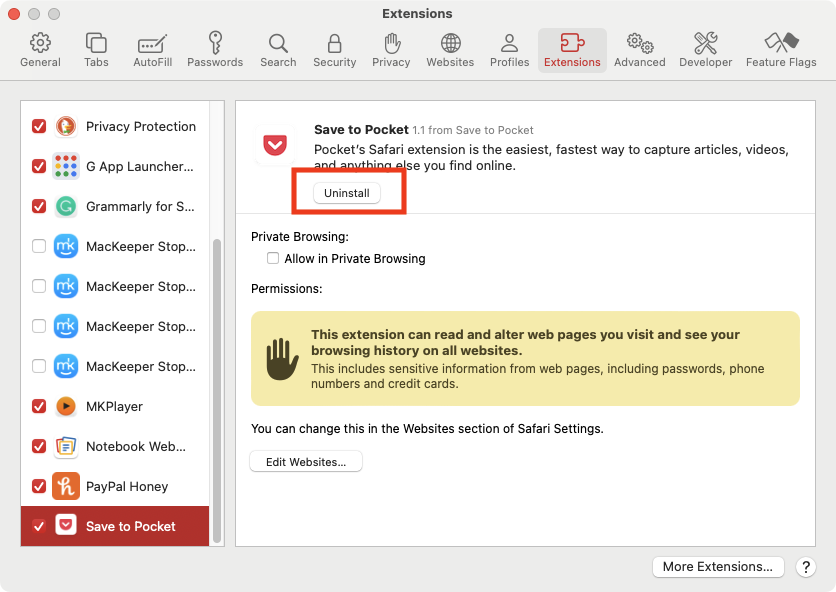836x592 pixels.
Task: Open the Privacy hand icon in toolbar
Action: coord(391,43)
